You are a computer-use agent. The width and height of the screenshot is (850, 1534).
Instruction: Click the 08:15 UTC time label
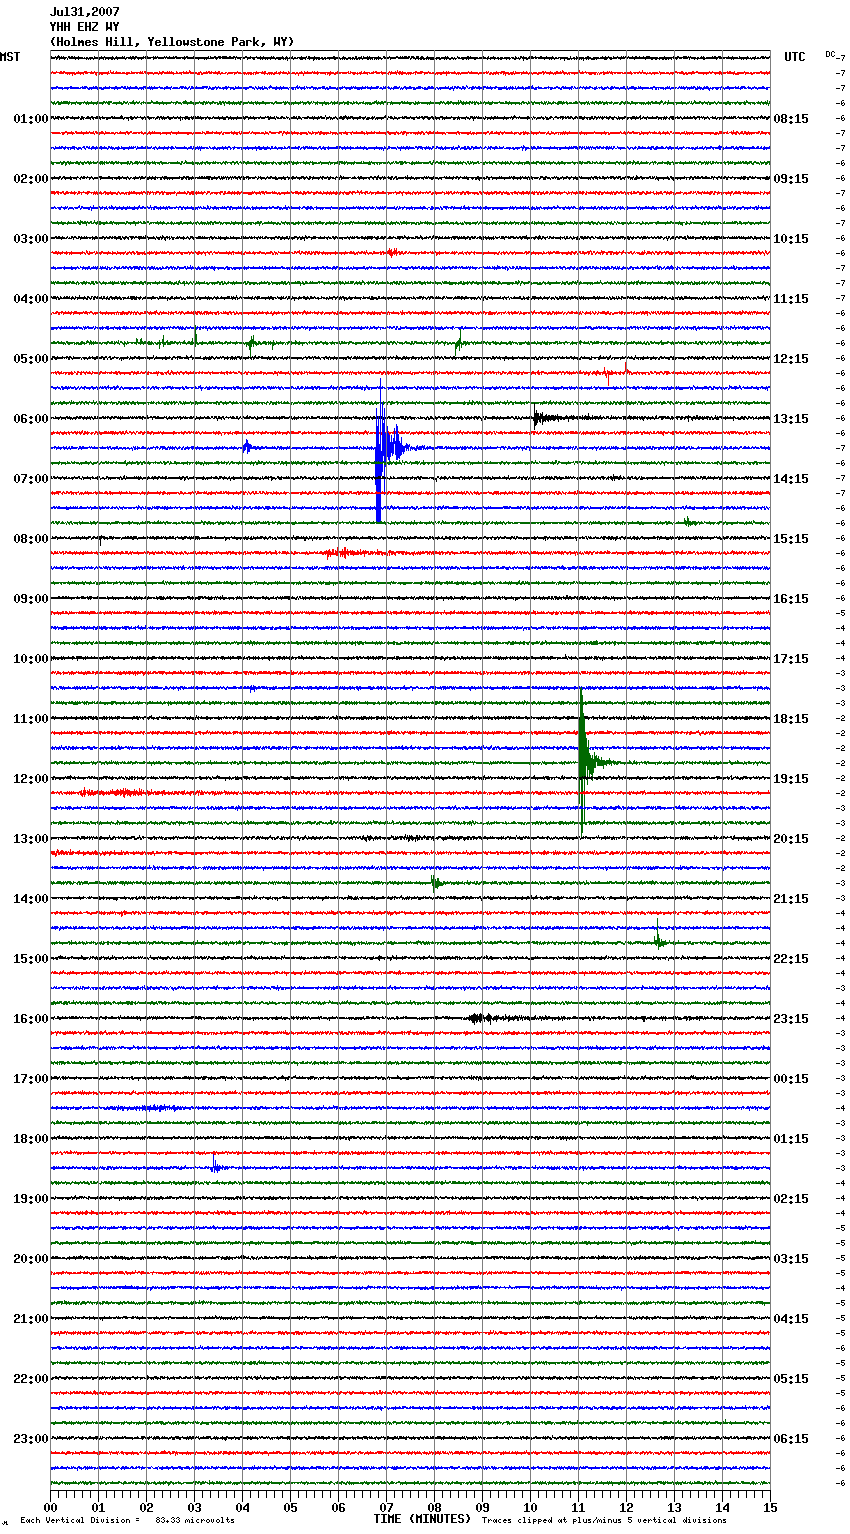791,119
